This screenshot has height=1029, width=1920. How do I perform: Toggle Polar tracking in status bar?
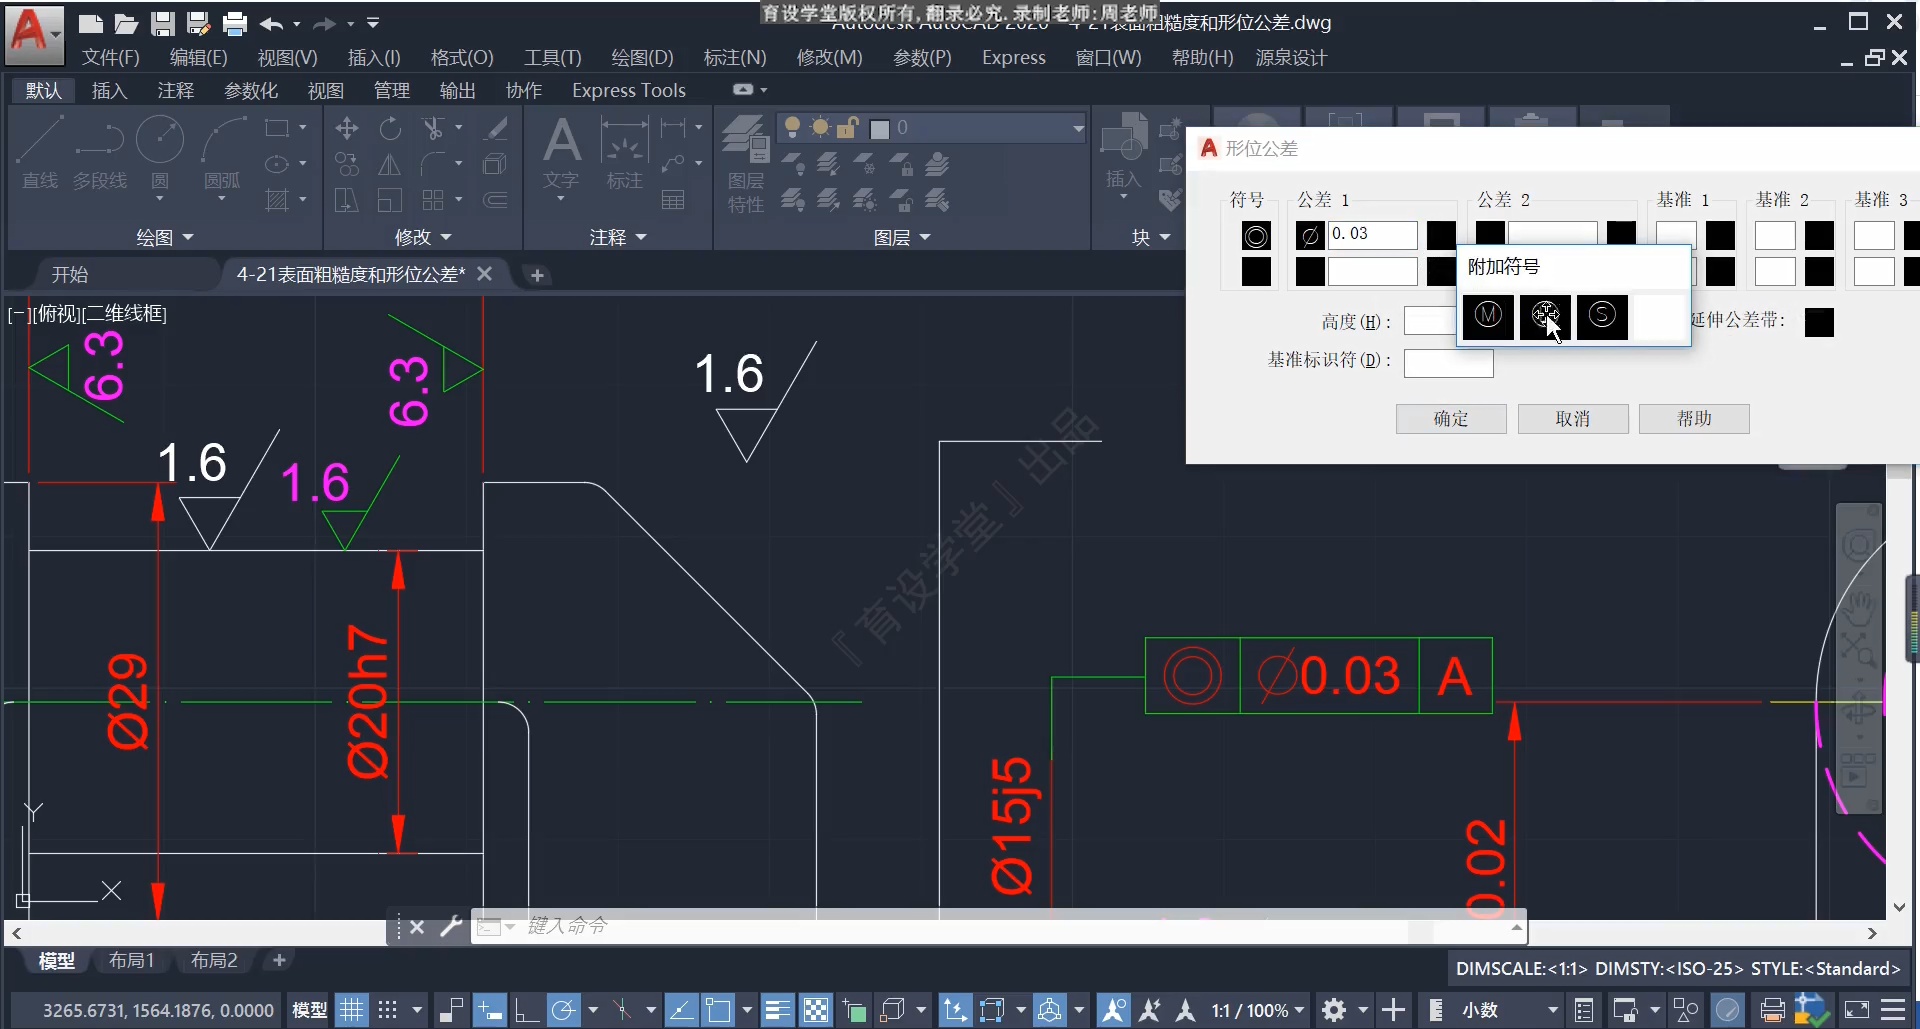click(x=563, y=1010)
